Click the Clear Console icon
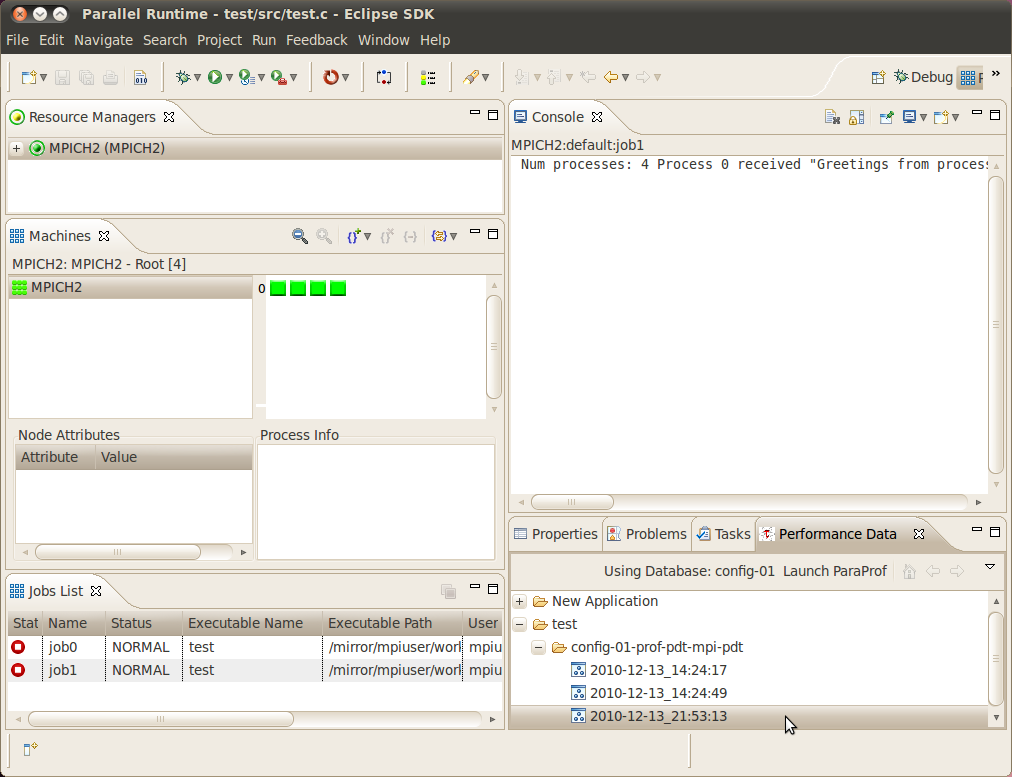 [832, 117]
